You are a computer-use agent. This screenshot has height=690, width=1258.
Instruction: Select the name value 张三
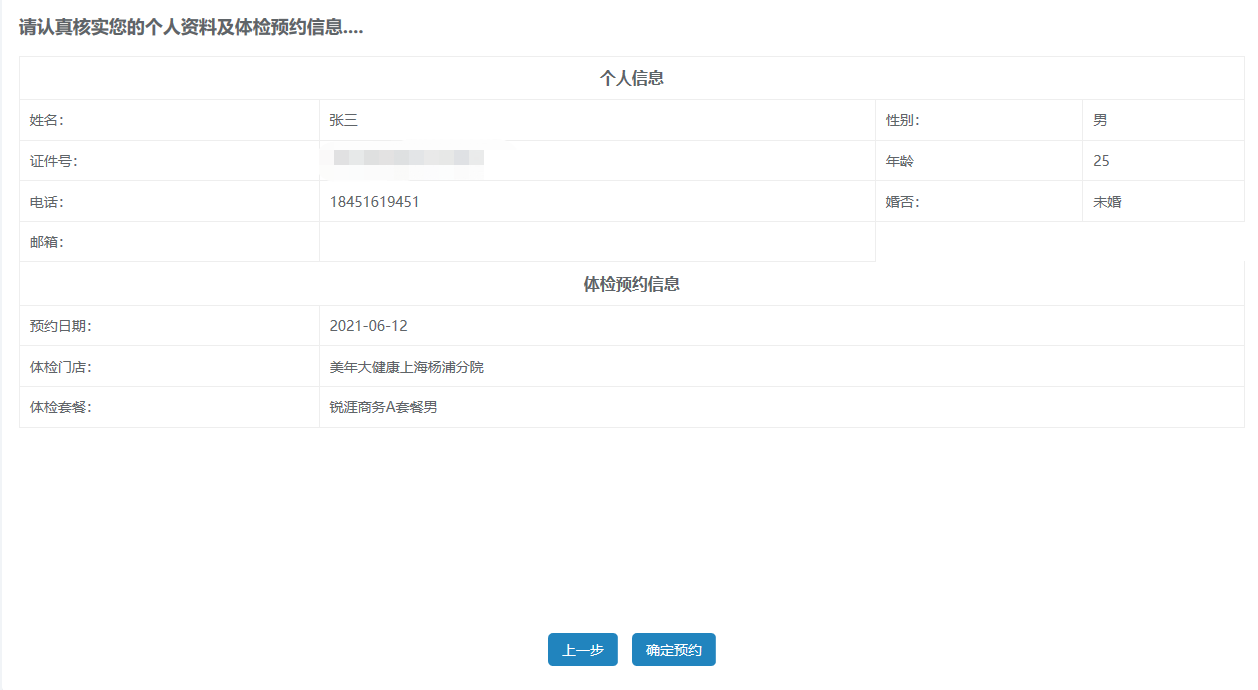(x=343, y=120)
